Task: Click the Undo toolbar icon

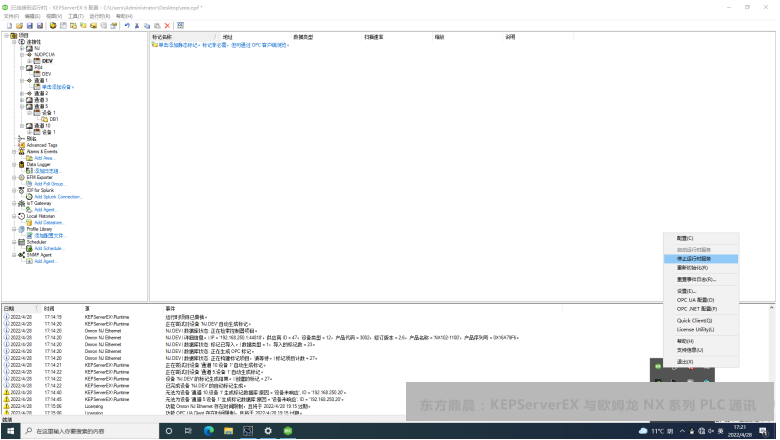Action: (x=127, y=25)
